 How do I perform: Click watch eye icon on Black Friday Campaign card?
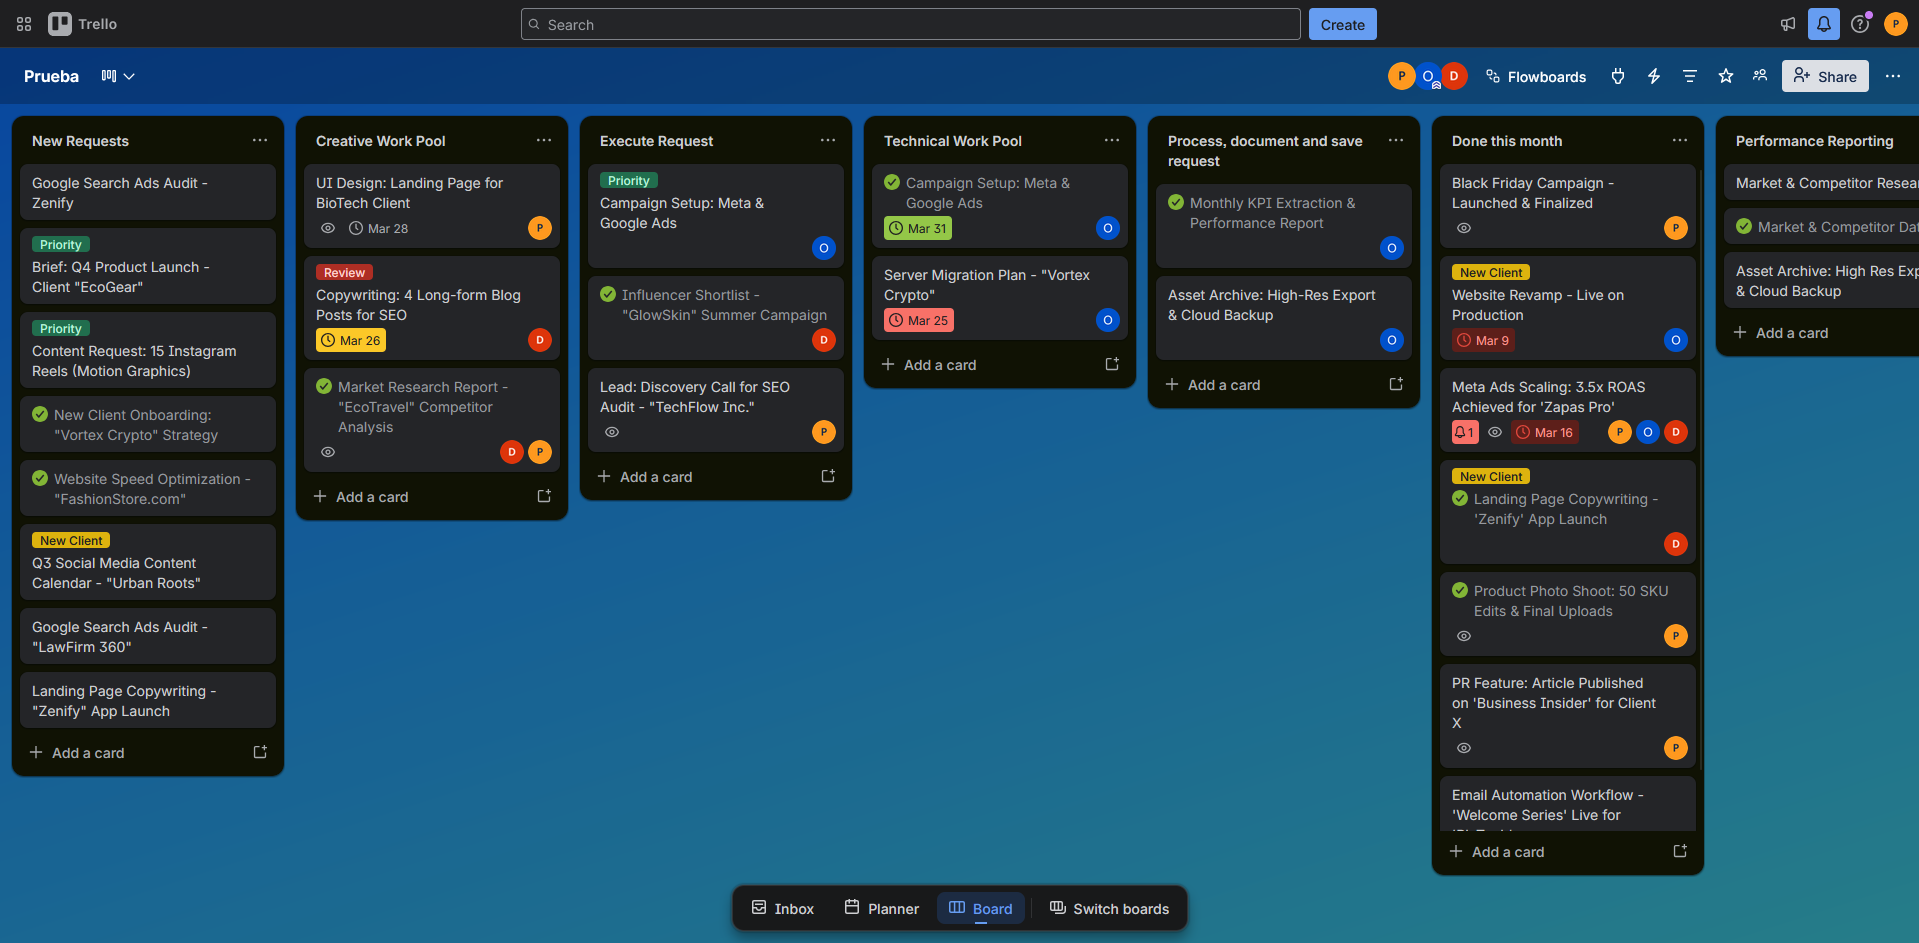click(x=1464, y=228)
